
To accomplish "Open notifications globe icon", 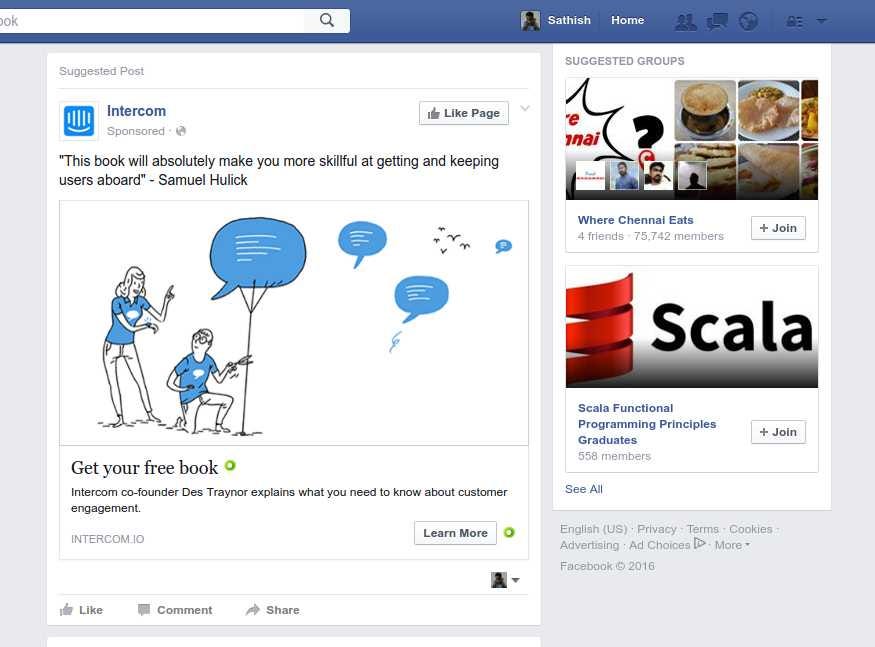I will point(748,21).
